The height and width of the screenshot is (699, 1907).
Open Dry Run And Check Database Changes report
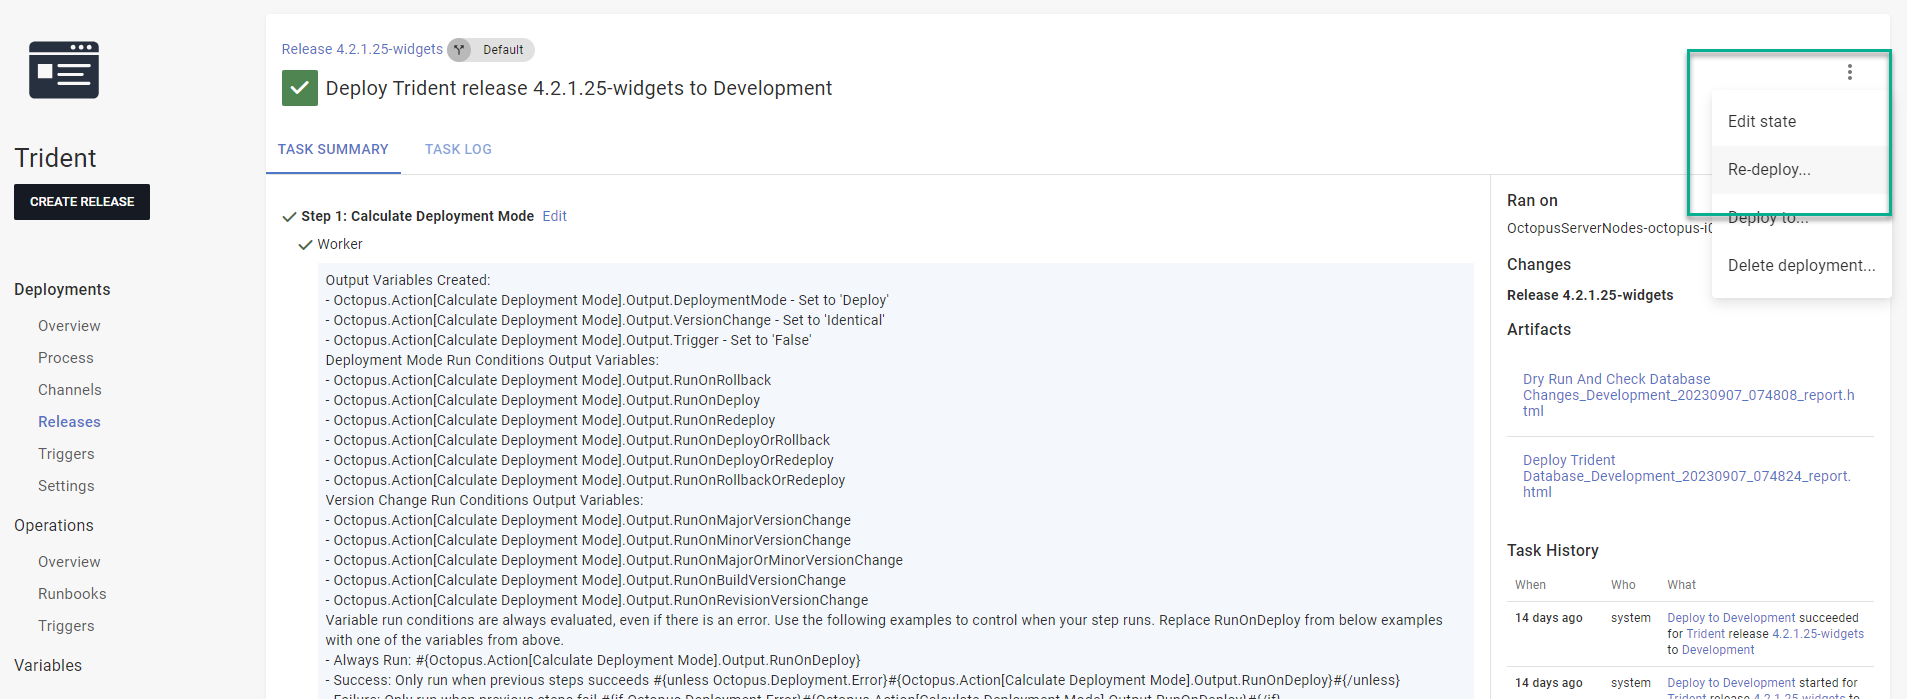pyautogui.click(x=1688, y=395)
